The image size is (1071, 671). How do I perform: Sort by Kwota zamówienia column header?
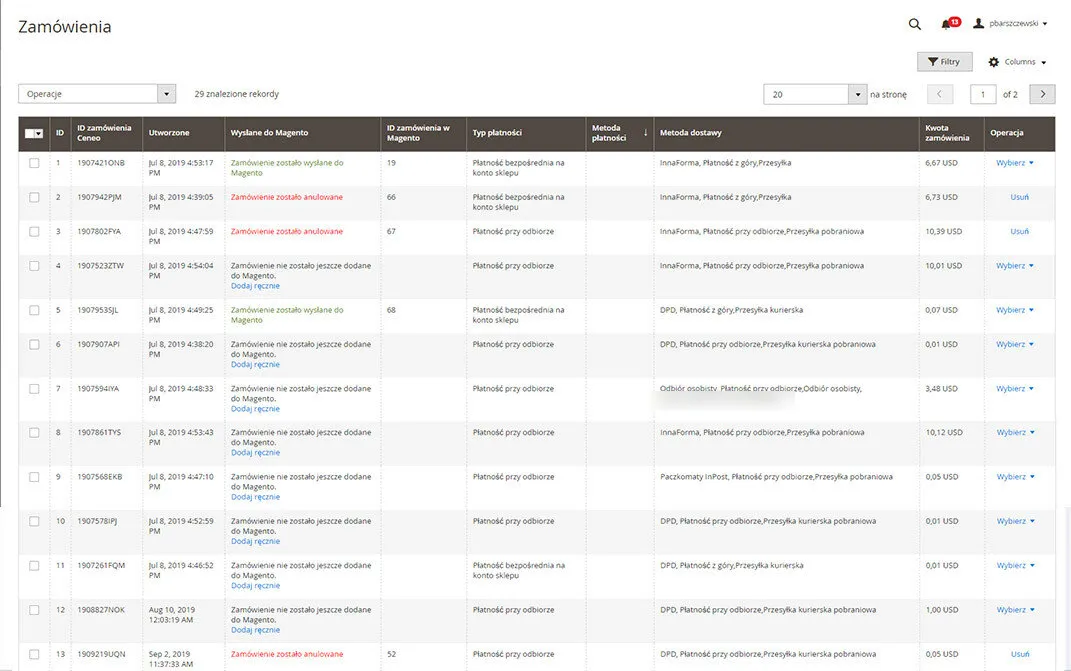coord(951,133)
